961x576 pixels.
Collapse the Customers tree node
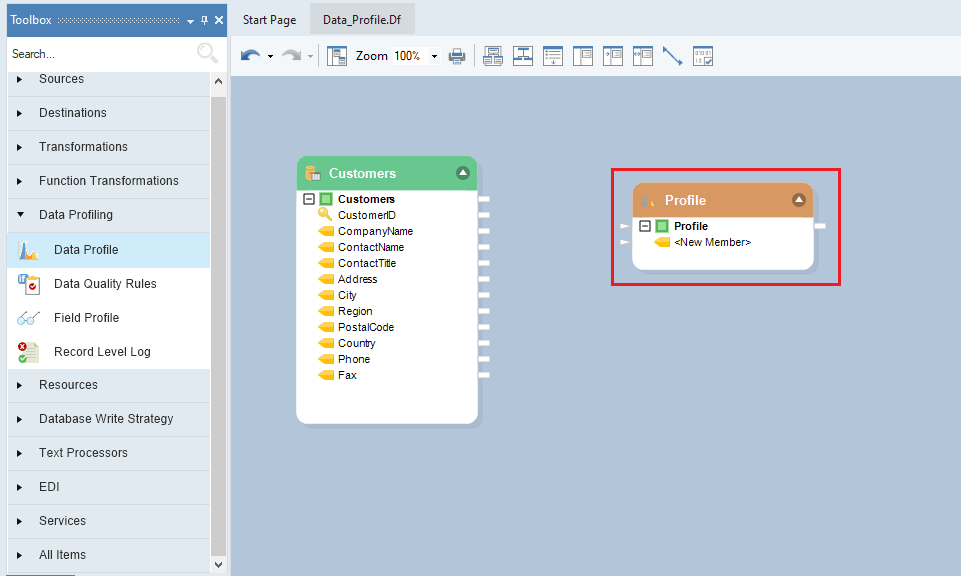coord(309,199)
